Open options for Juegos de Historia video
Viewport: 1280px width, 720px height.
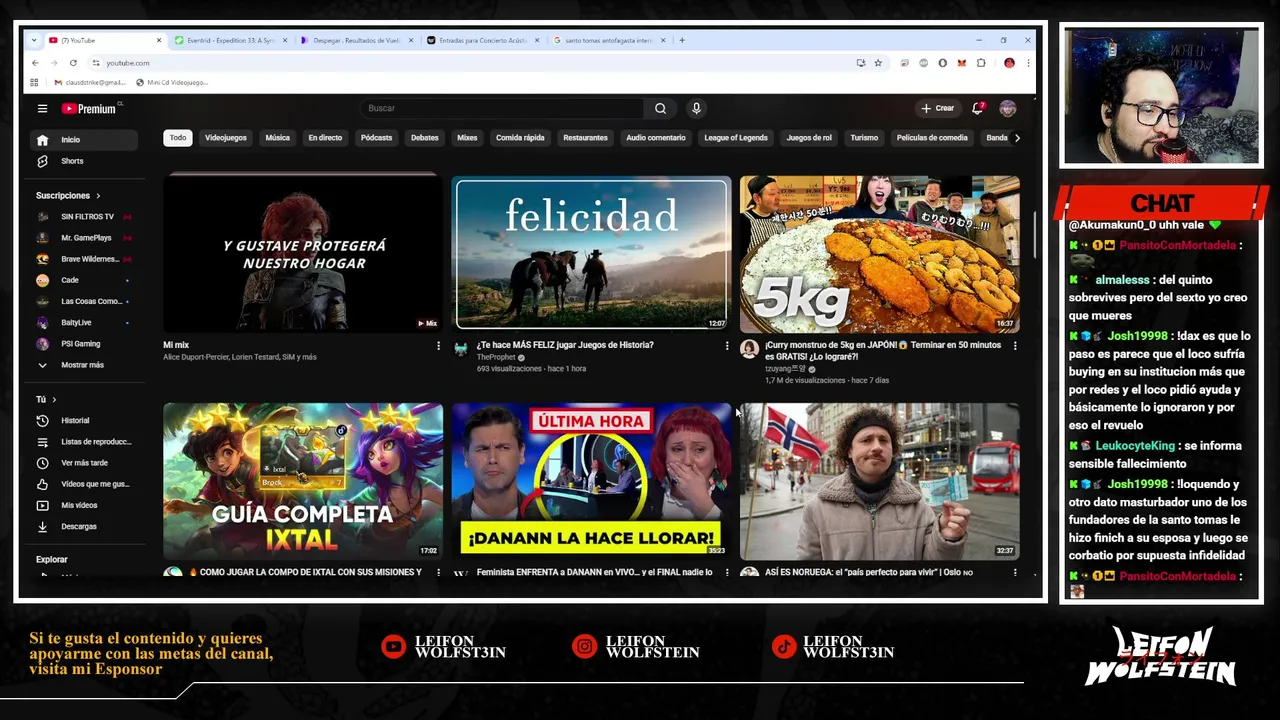coord(727,346)
